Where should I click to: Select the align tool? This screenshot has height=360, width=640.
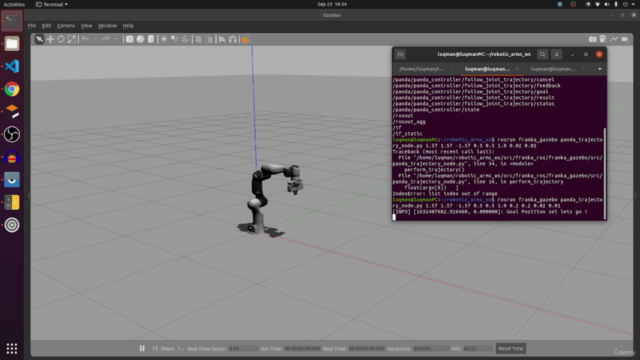222,39
